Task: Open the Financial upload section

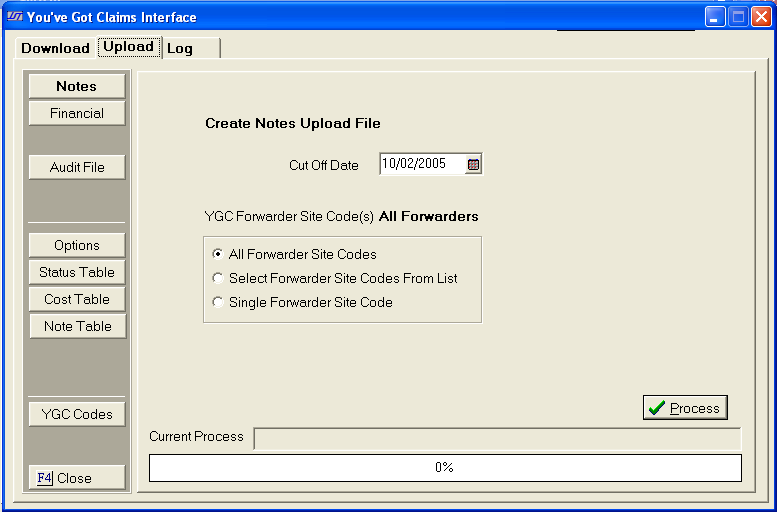Action: tap(77, 114)
